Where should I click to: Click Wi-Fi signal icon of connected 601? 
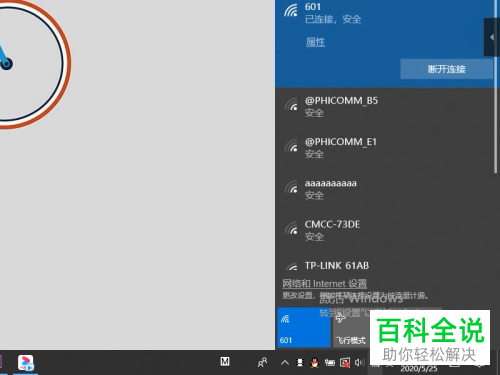[x=291, y=11]
